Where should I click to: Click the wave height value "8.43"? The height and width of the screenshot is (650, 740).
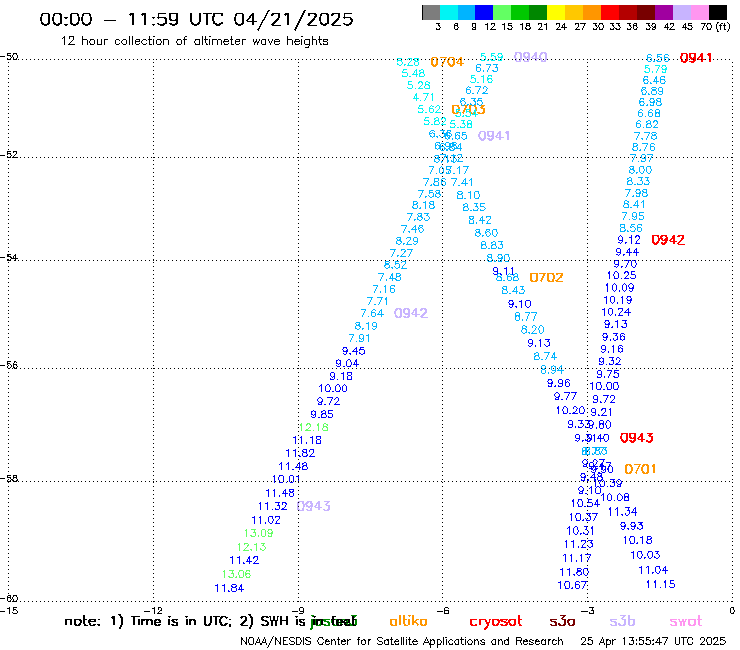coord(513,290)
